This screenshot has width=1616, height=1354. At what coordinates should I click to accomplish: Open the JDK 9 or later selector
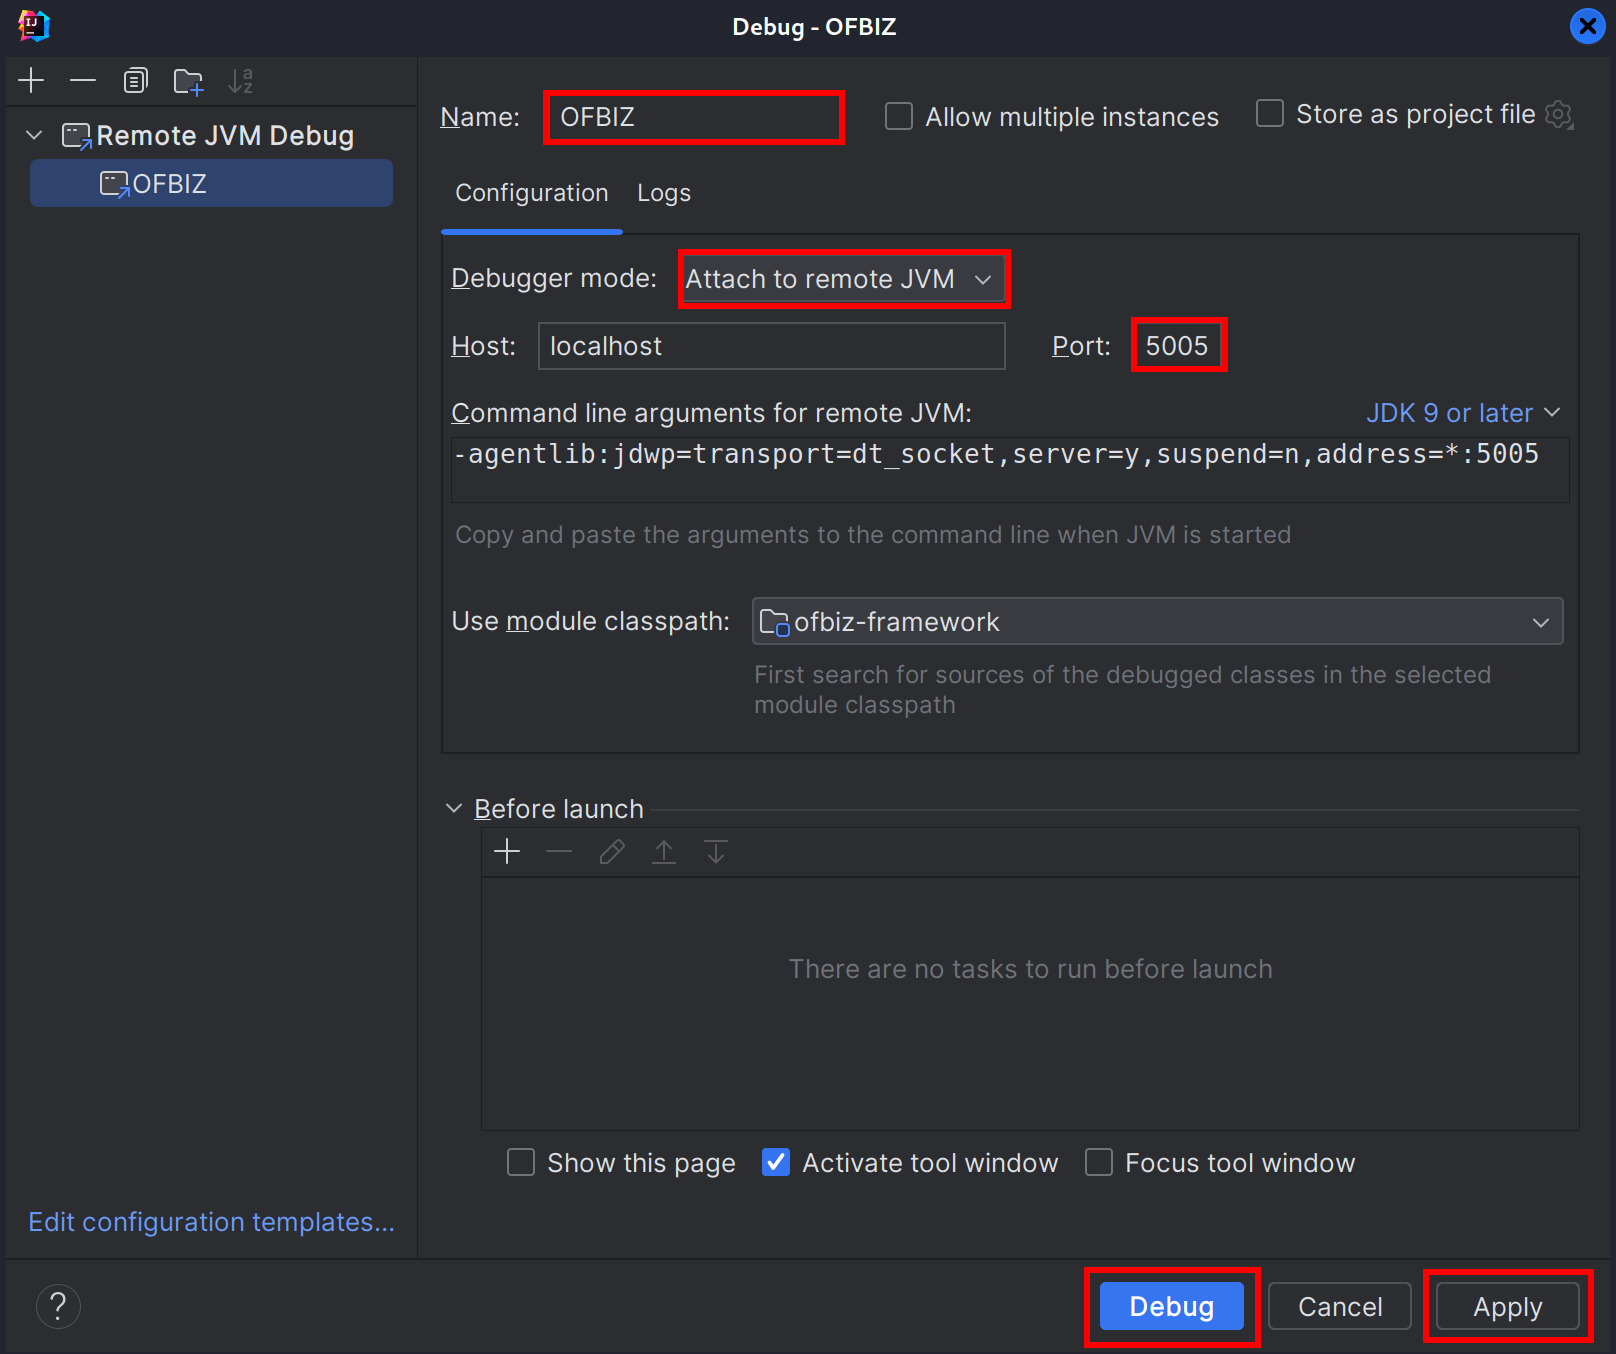[x=1463, y=413]
